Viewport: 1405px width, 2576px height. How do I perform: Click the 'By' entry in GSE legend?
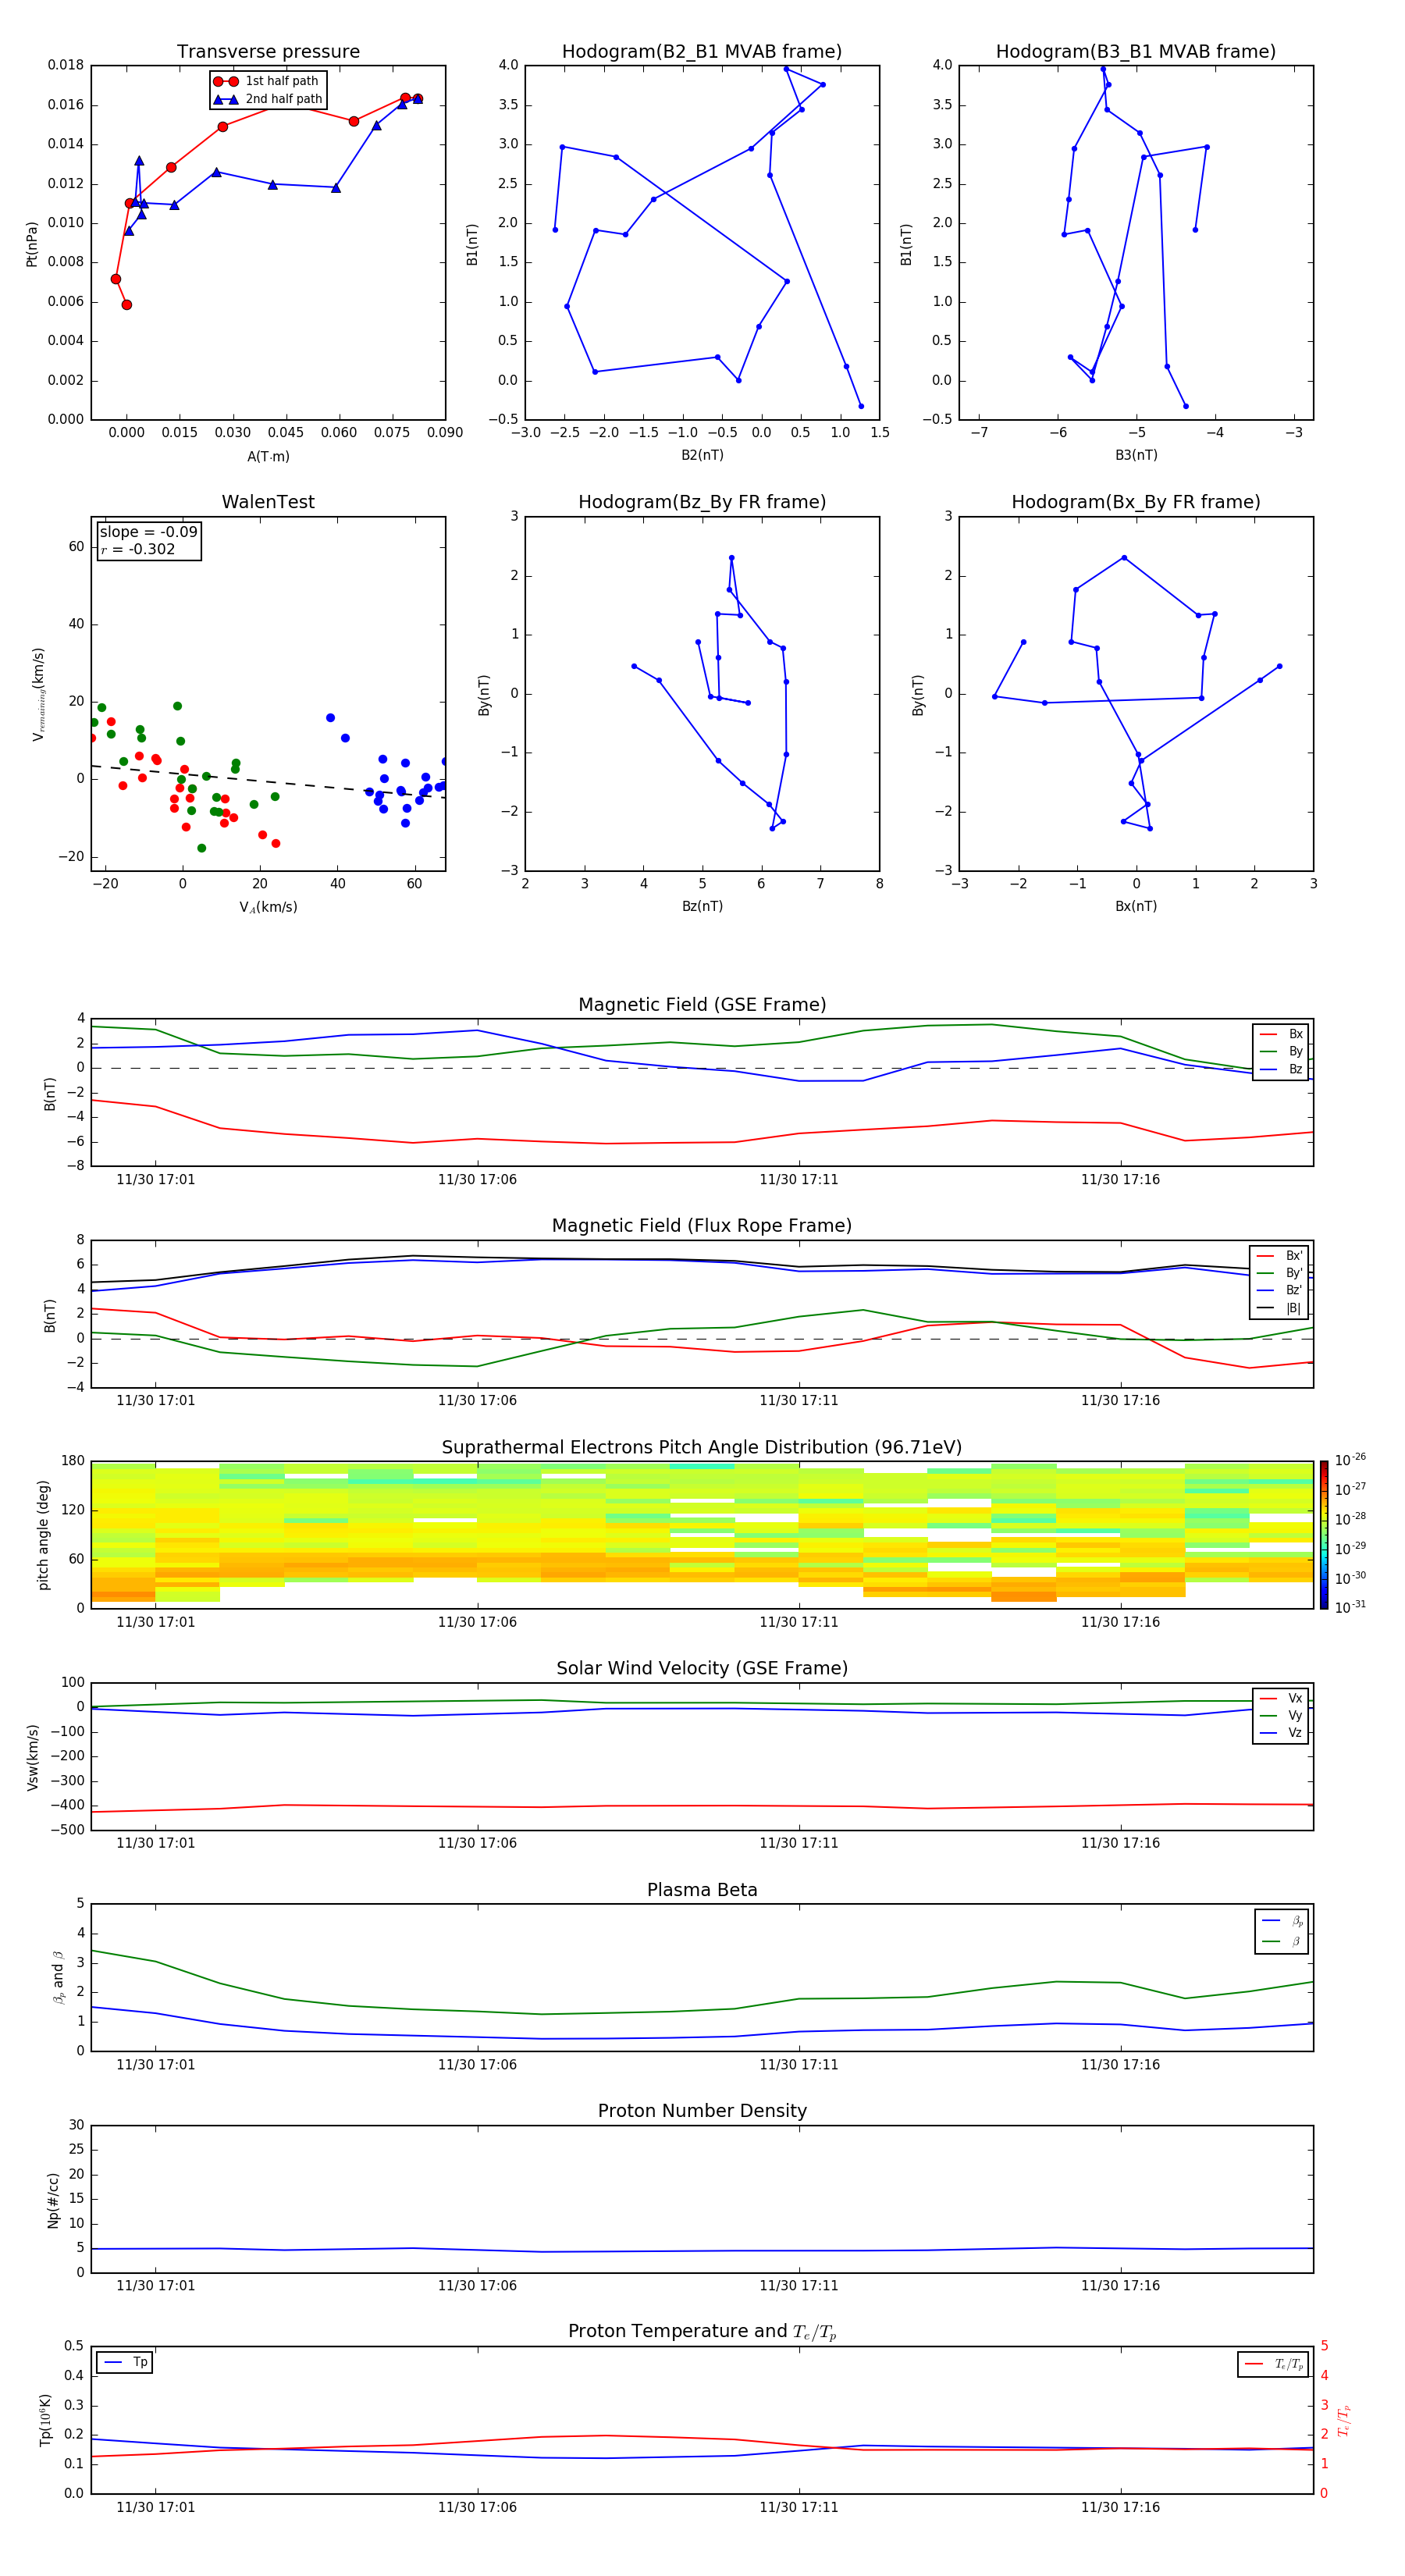(1282, 1051)
